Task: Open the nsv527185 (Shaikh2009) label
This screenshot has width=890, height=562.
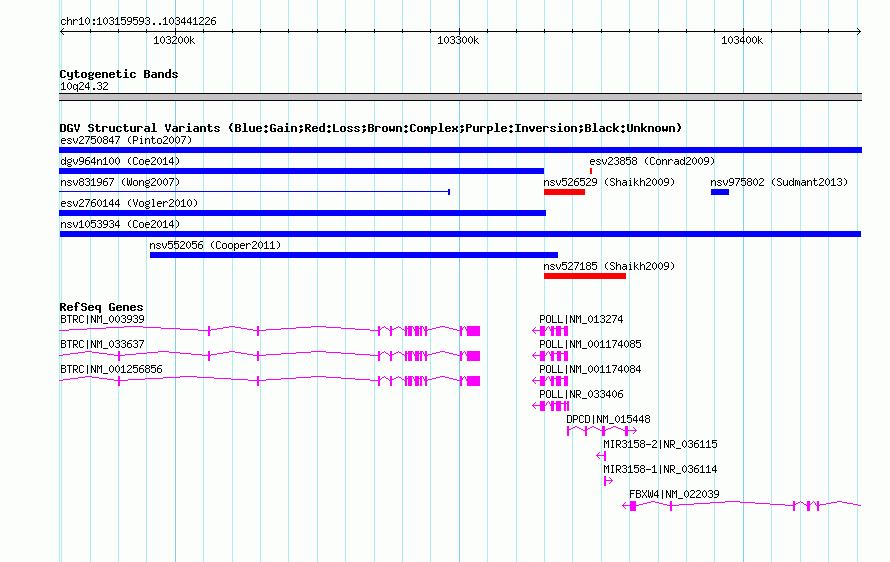Action: [609, 266]
